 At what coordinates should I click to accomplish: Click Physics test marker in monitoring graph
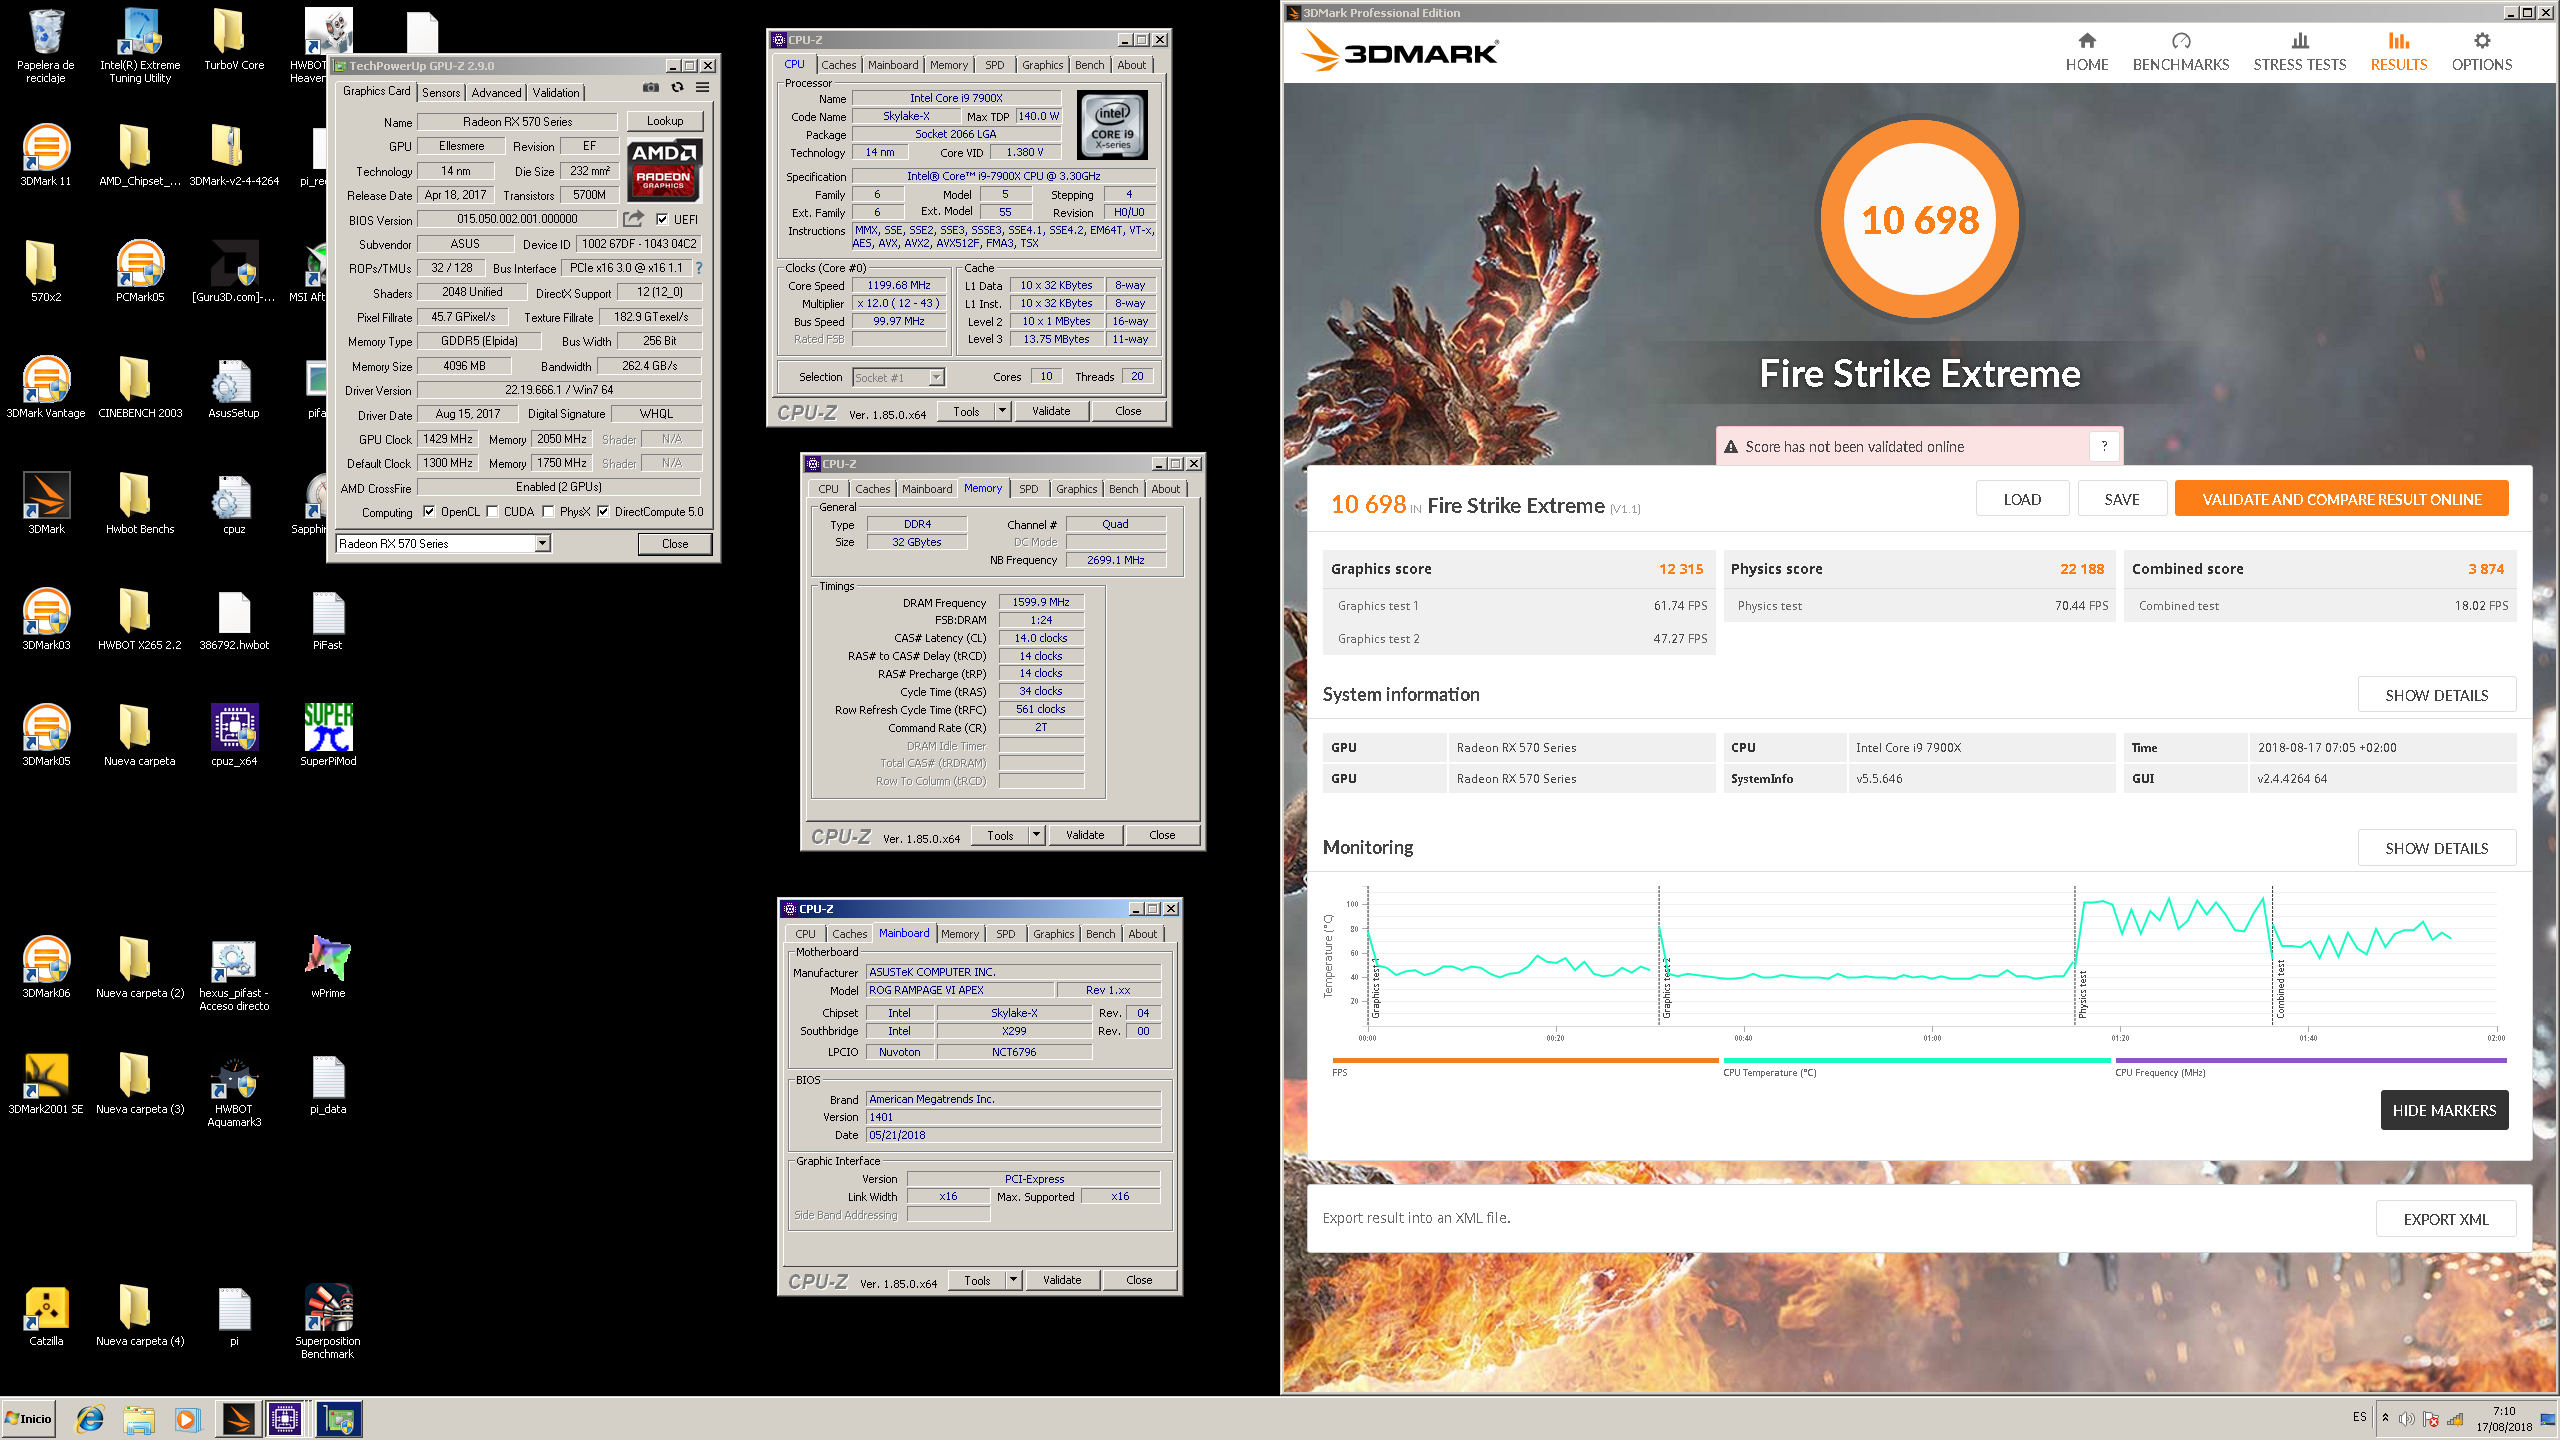point(2083,994)
